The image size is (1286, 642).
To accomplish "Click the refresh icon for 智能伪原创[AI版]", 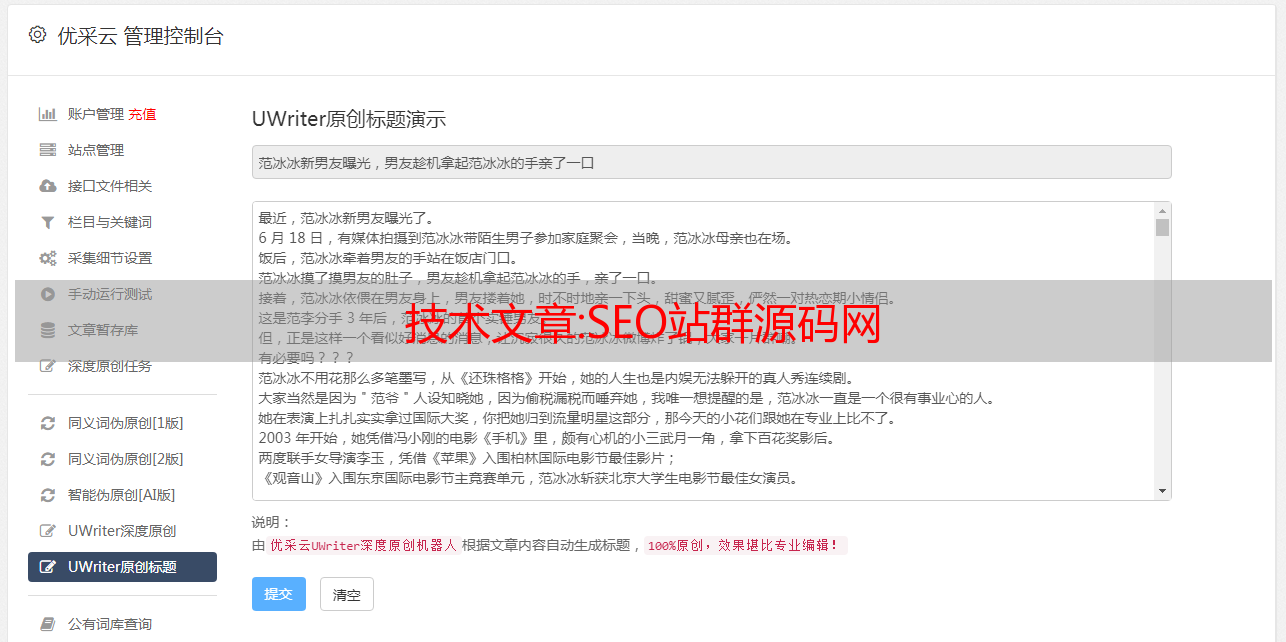I will (x=47, y=495).
